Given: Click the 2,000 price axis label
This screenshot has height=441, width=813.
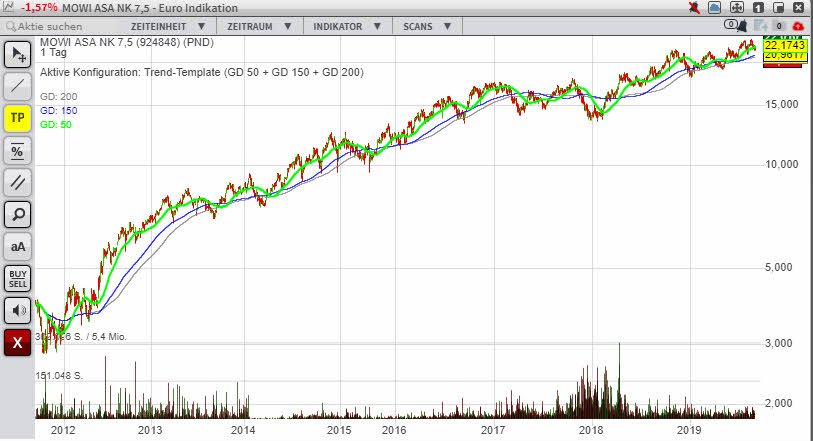Looking at the screenshot, I should coord(779,403).
